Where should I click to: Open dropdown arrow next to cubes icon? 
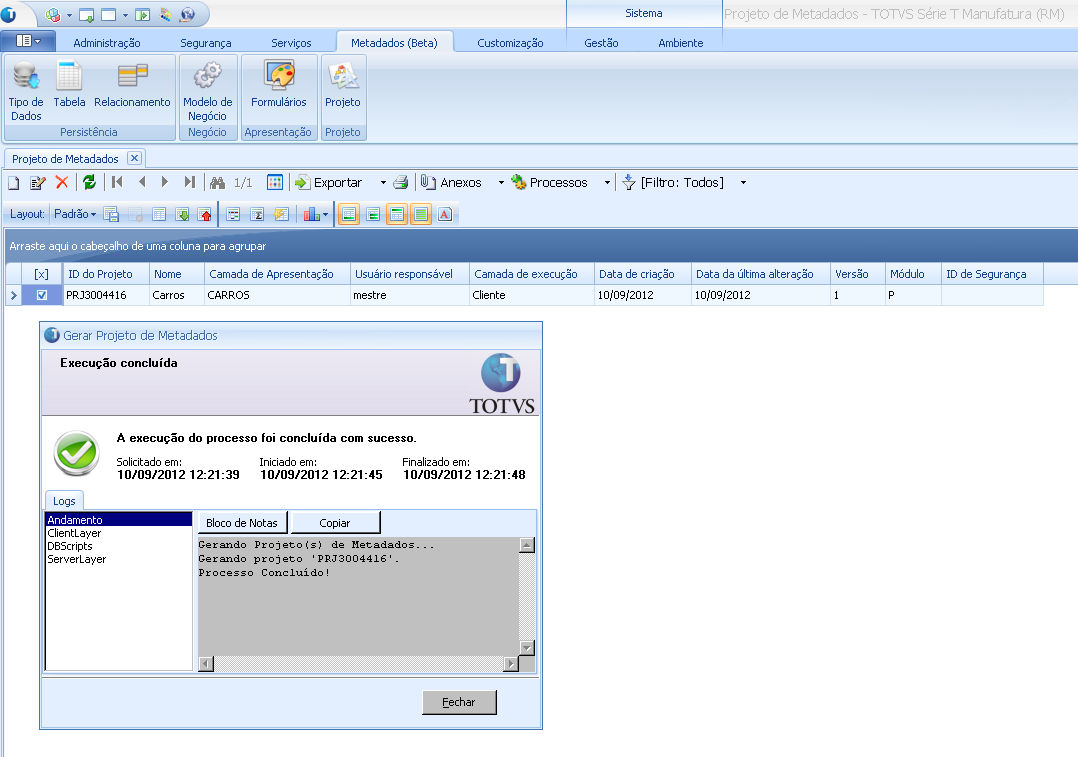[69, 15]
